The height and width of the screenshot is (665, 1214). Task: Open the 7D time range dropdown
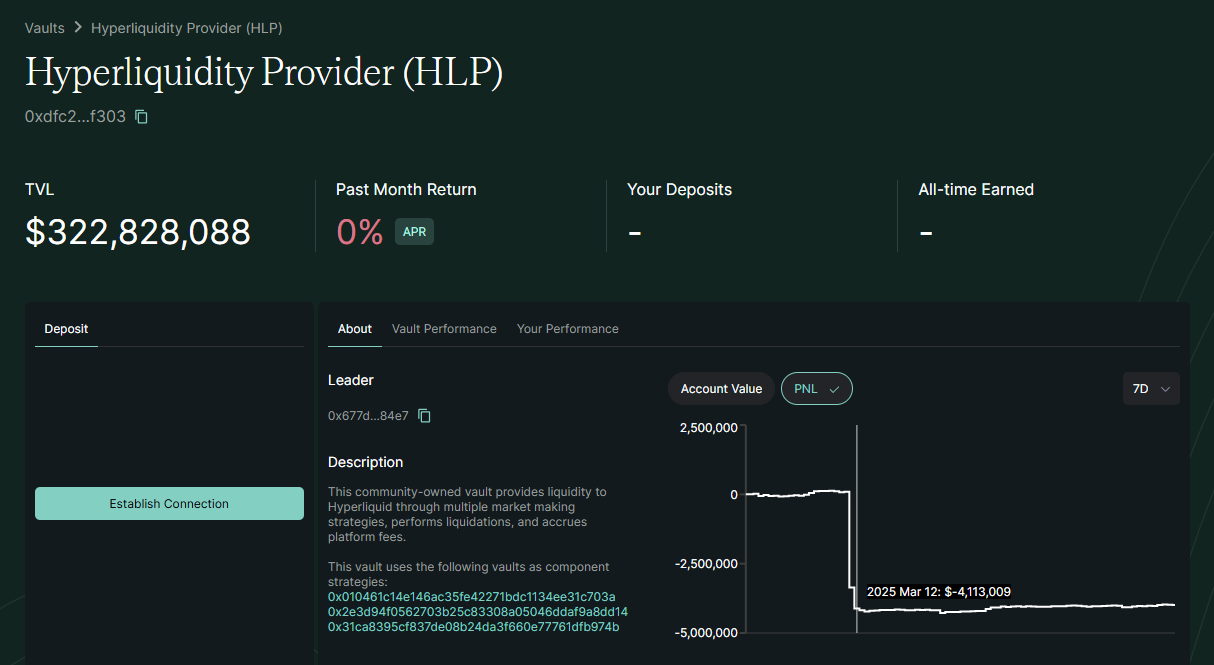tap(1151, 389)
